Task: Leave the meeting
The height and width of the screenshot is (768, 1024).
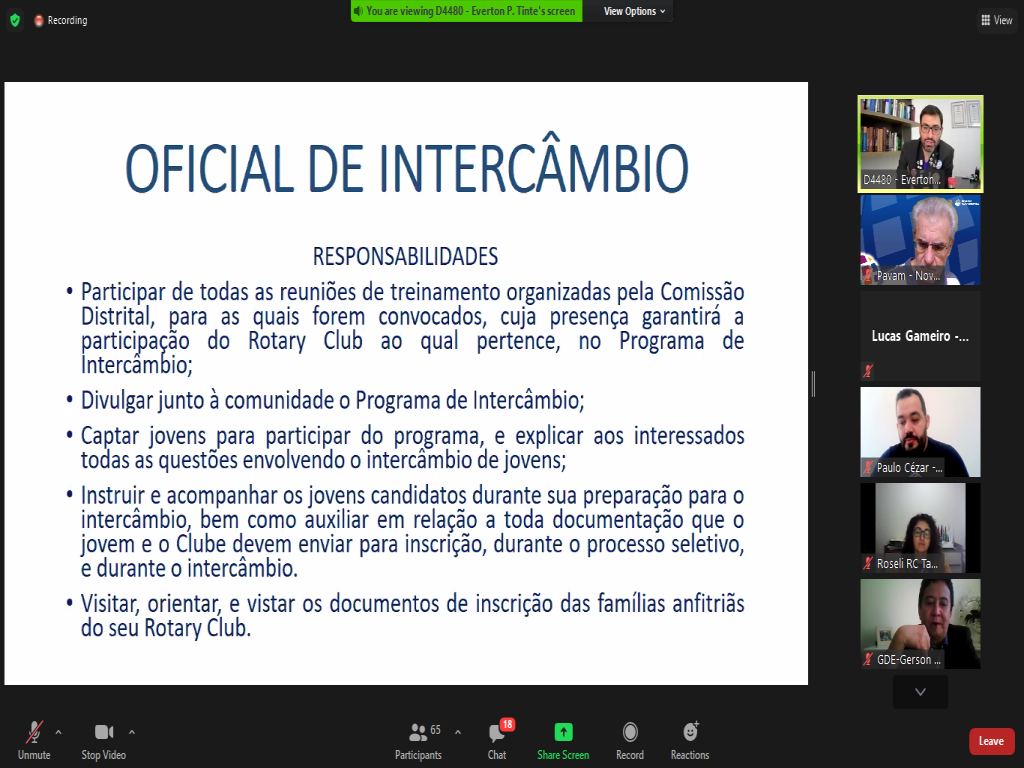Action: pos(991,741)
